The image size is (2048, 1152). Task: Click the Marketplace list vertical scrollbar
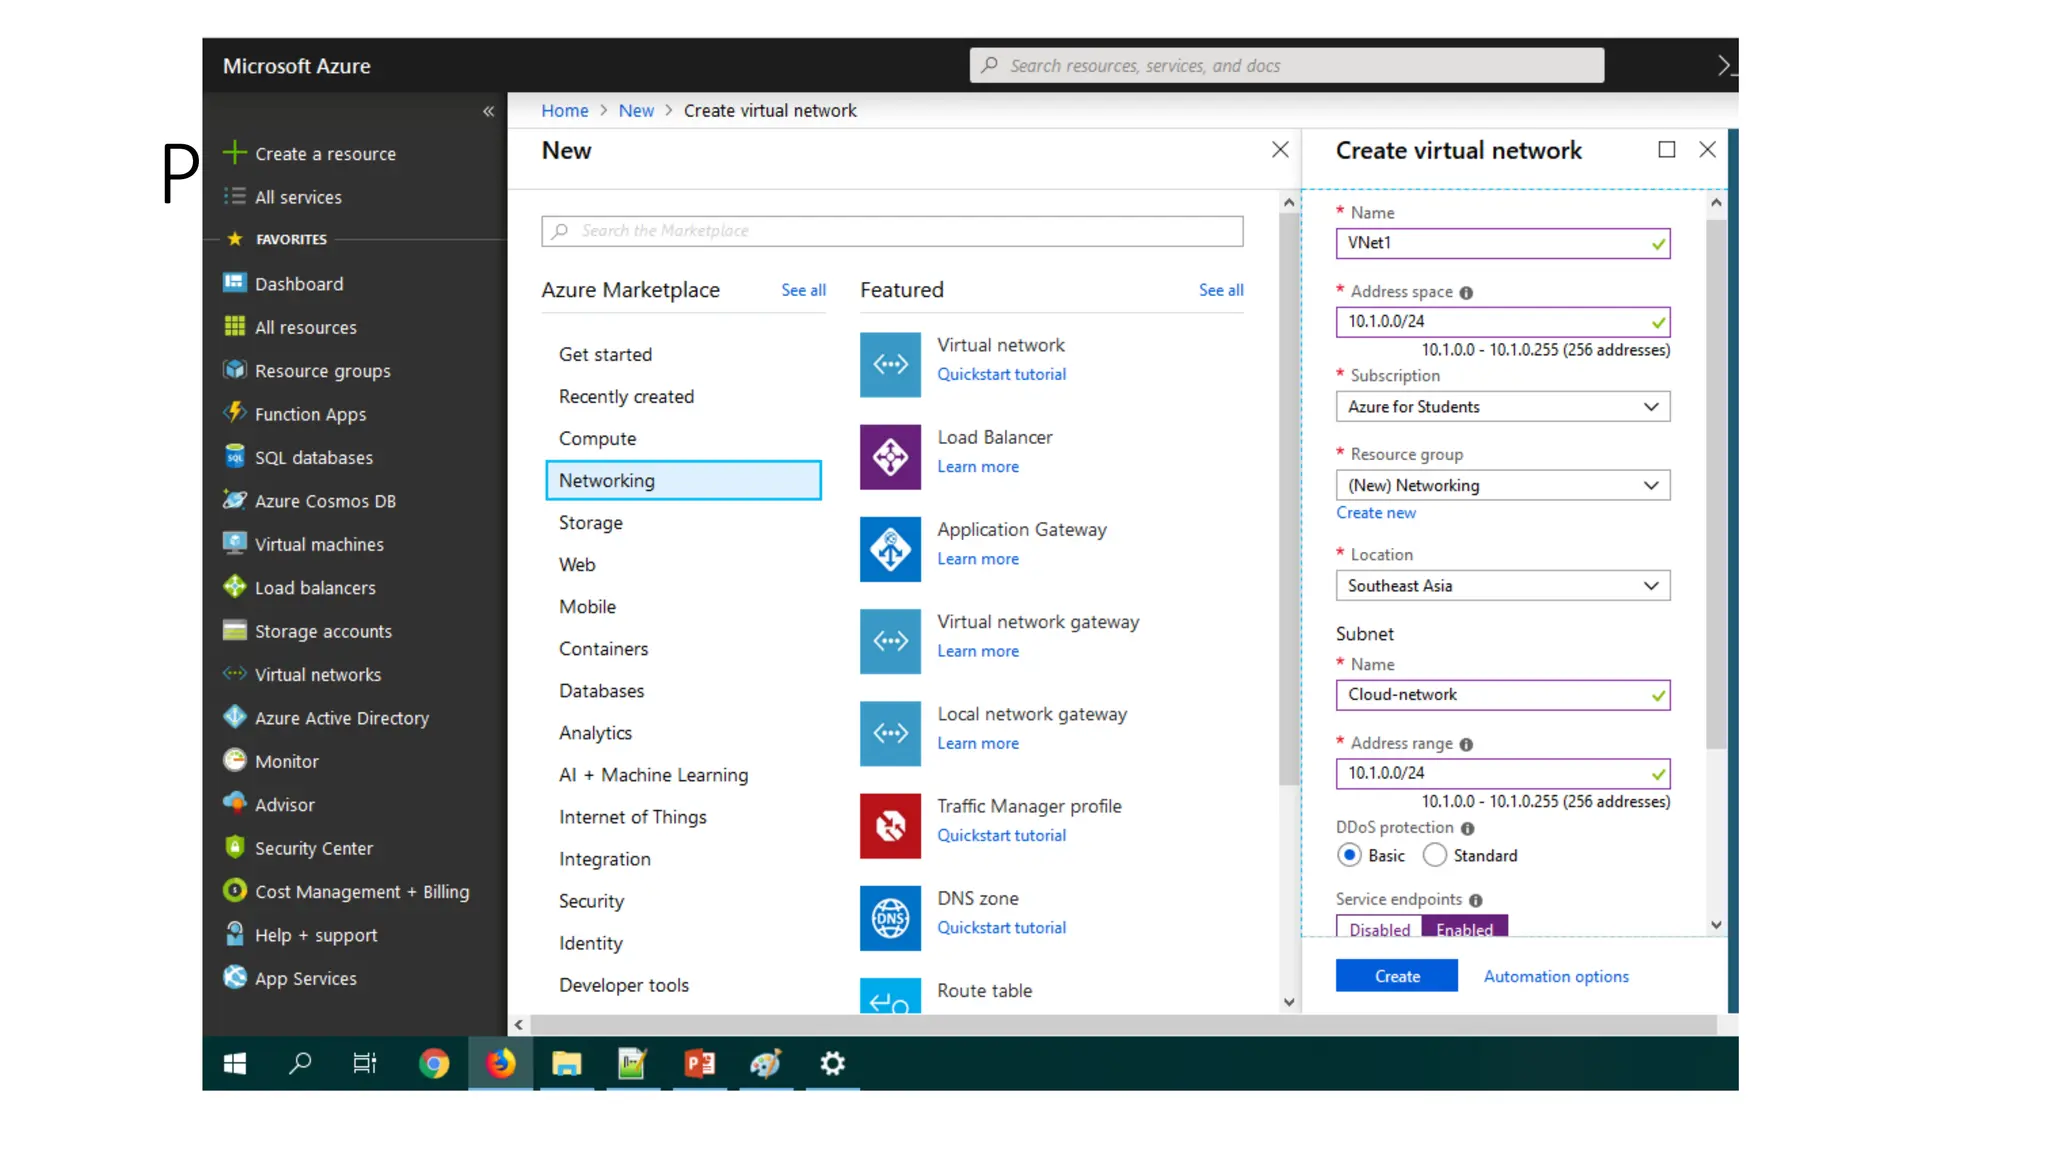tap(1288, 500)
